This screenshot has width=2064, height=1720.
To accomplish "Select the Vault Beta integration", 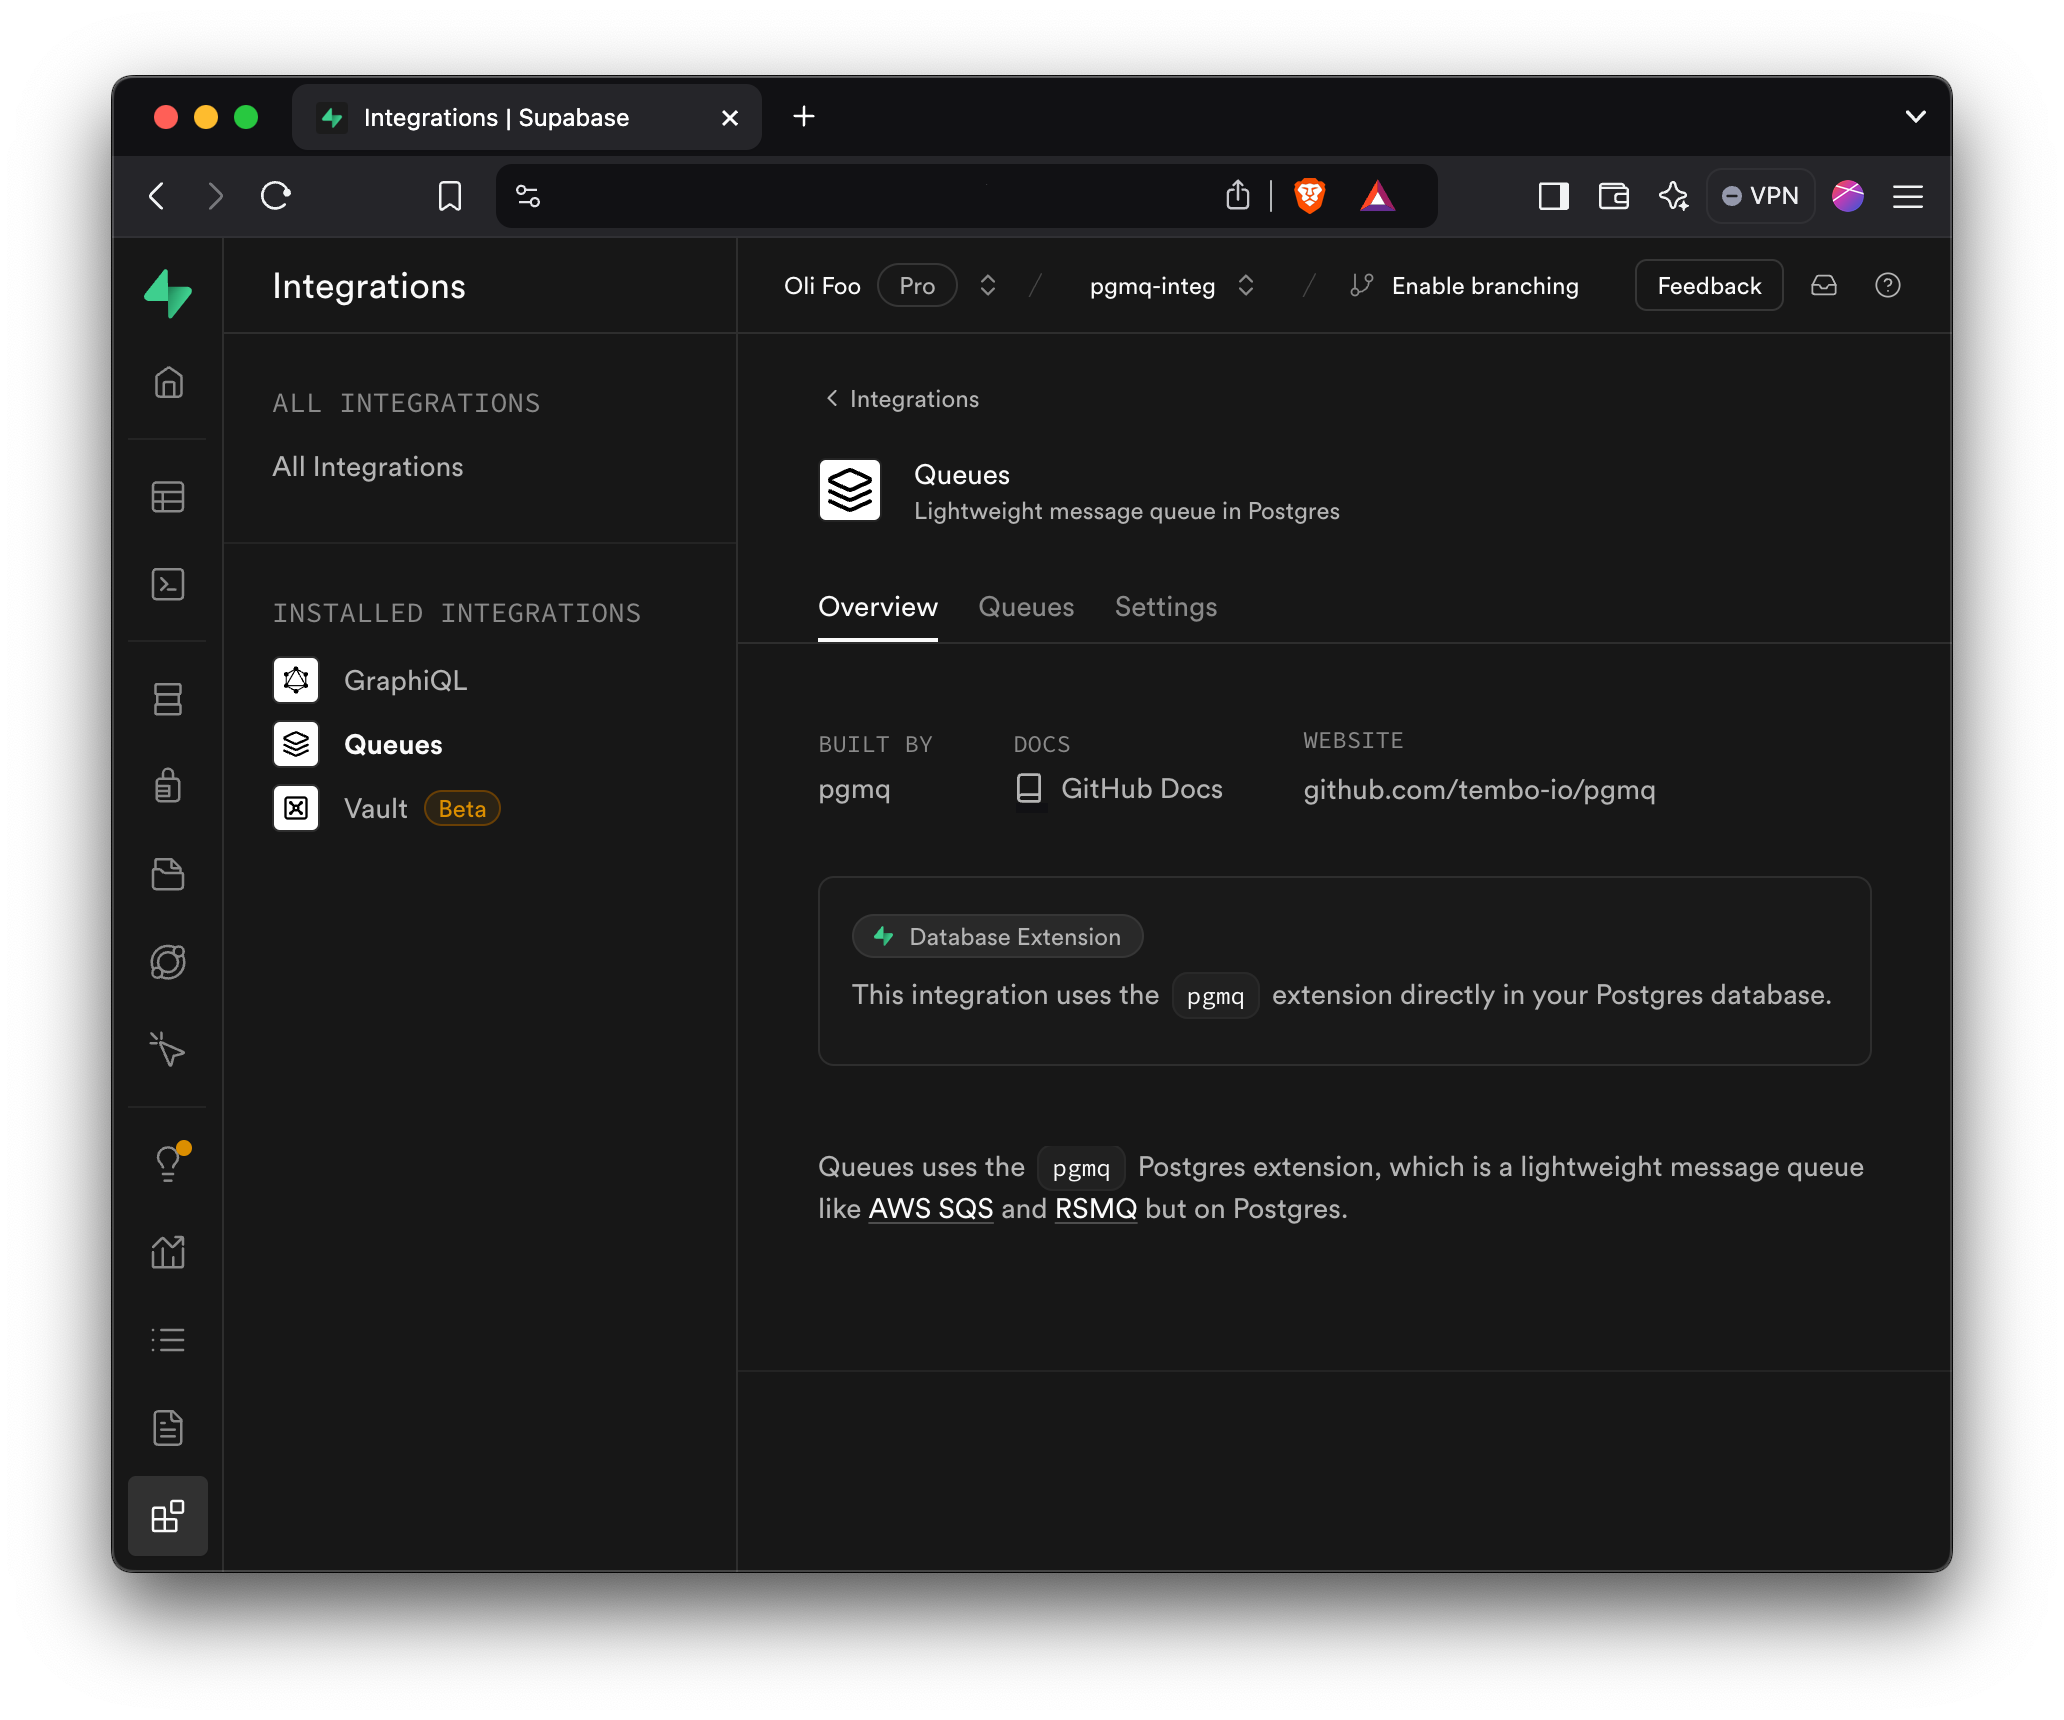I will tap(386, 808).
